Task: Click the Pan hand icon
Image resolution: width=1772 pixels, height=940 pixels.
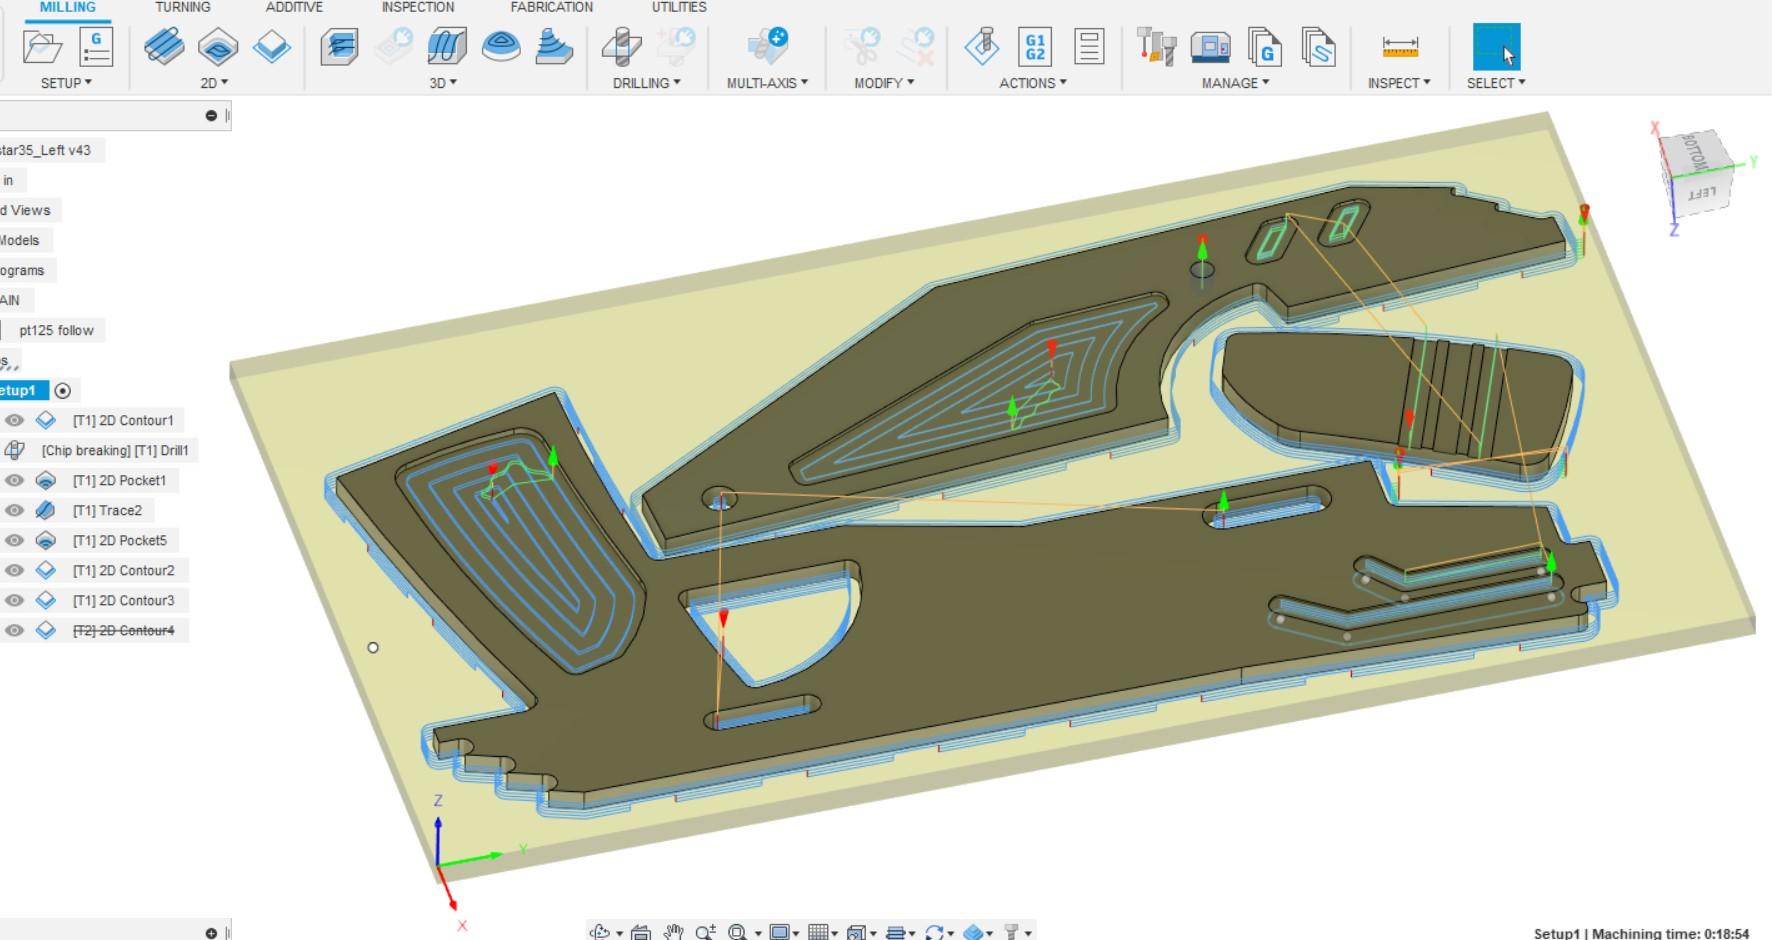Action: 674,932
